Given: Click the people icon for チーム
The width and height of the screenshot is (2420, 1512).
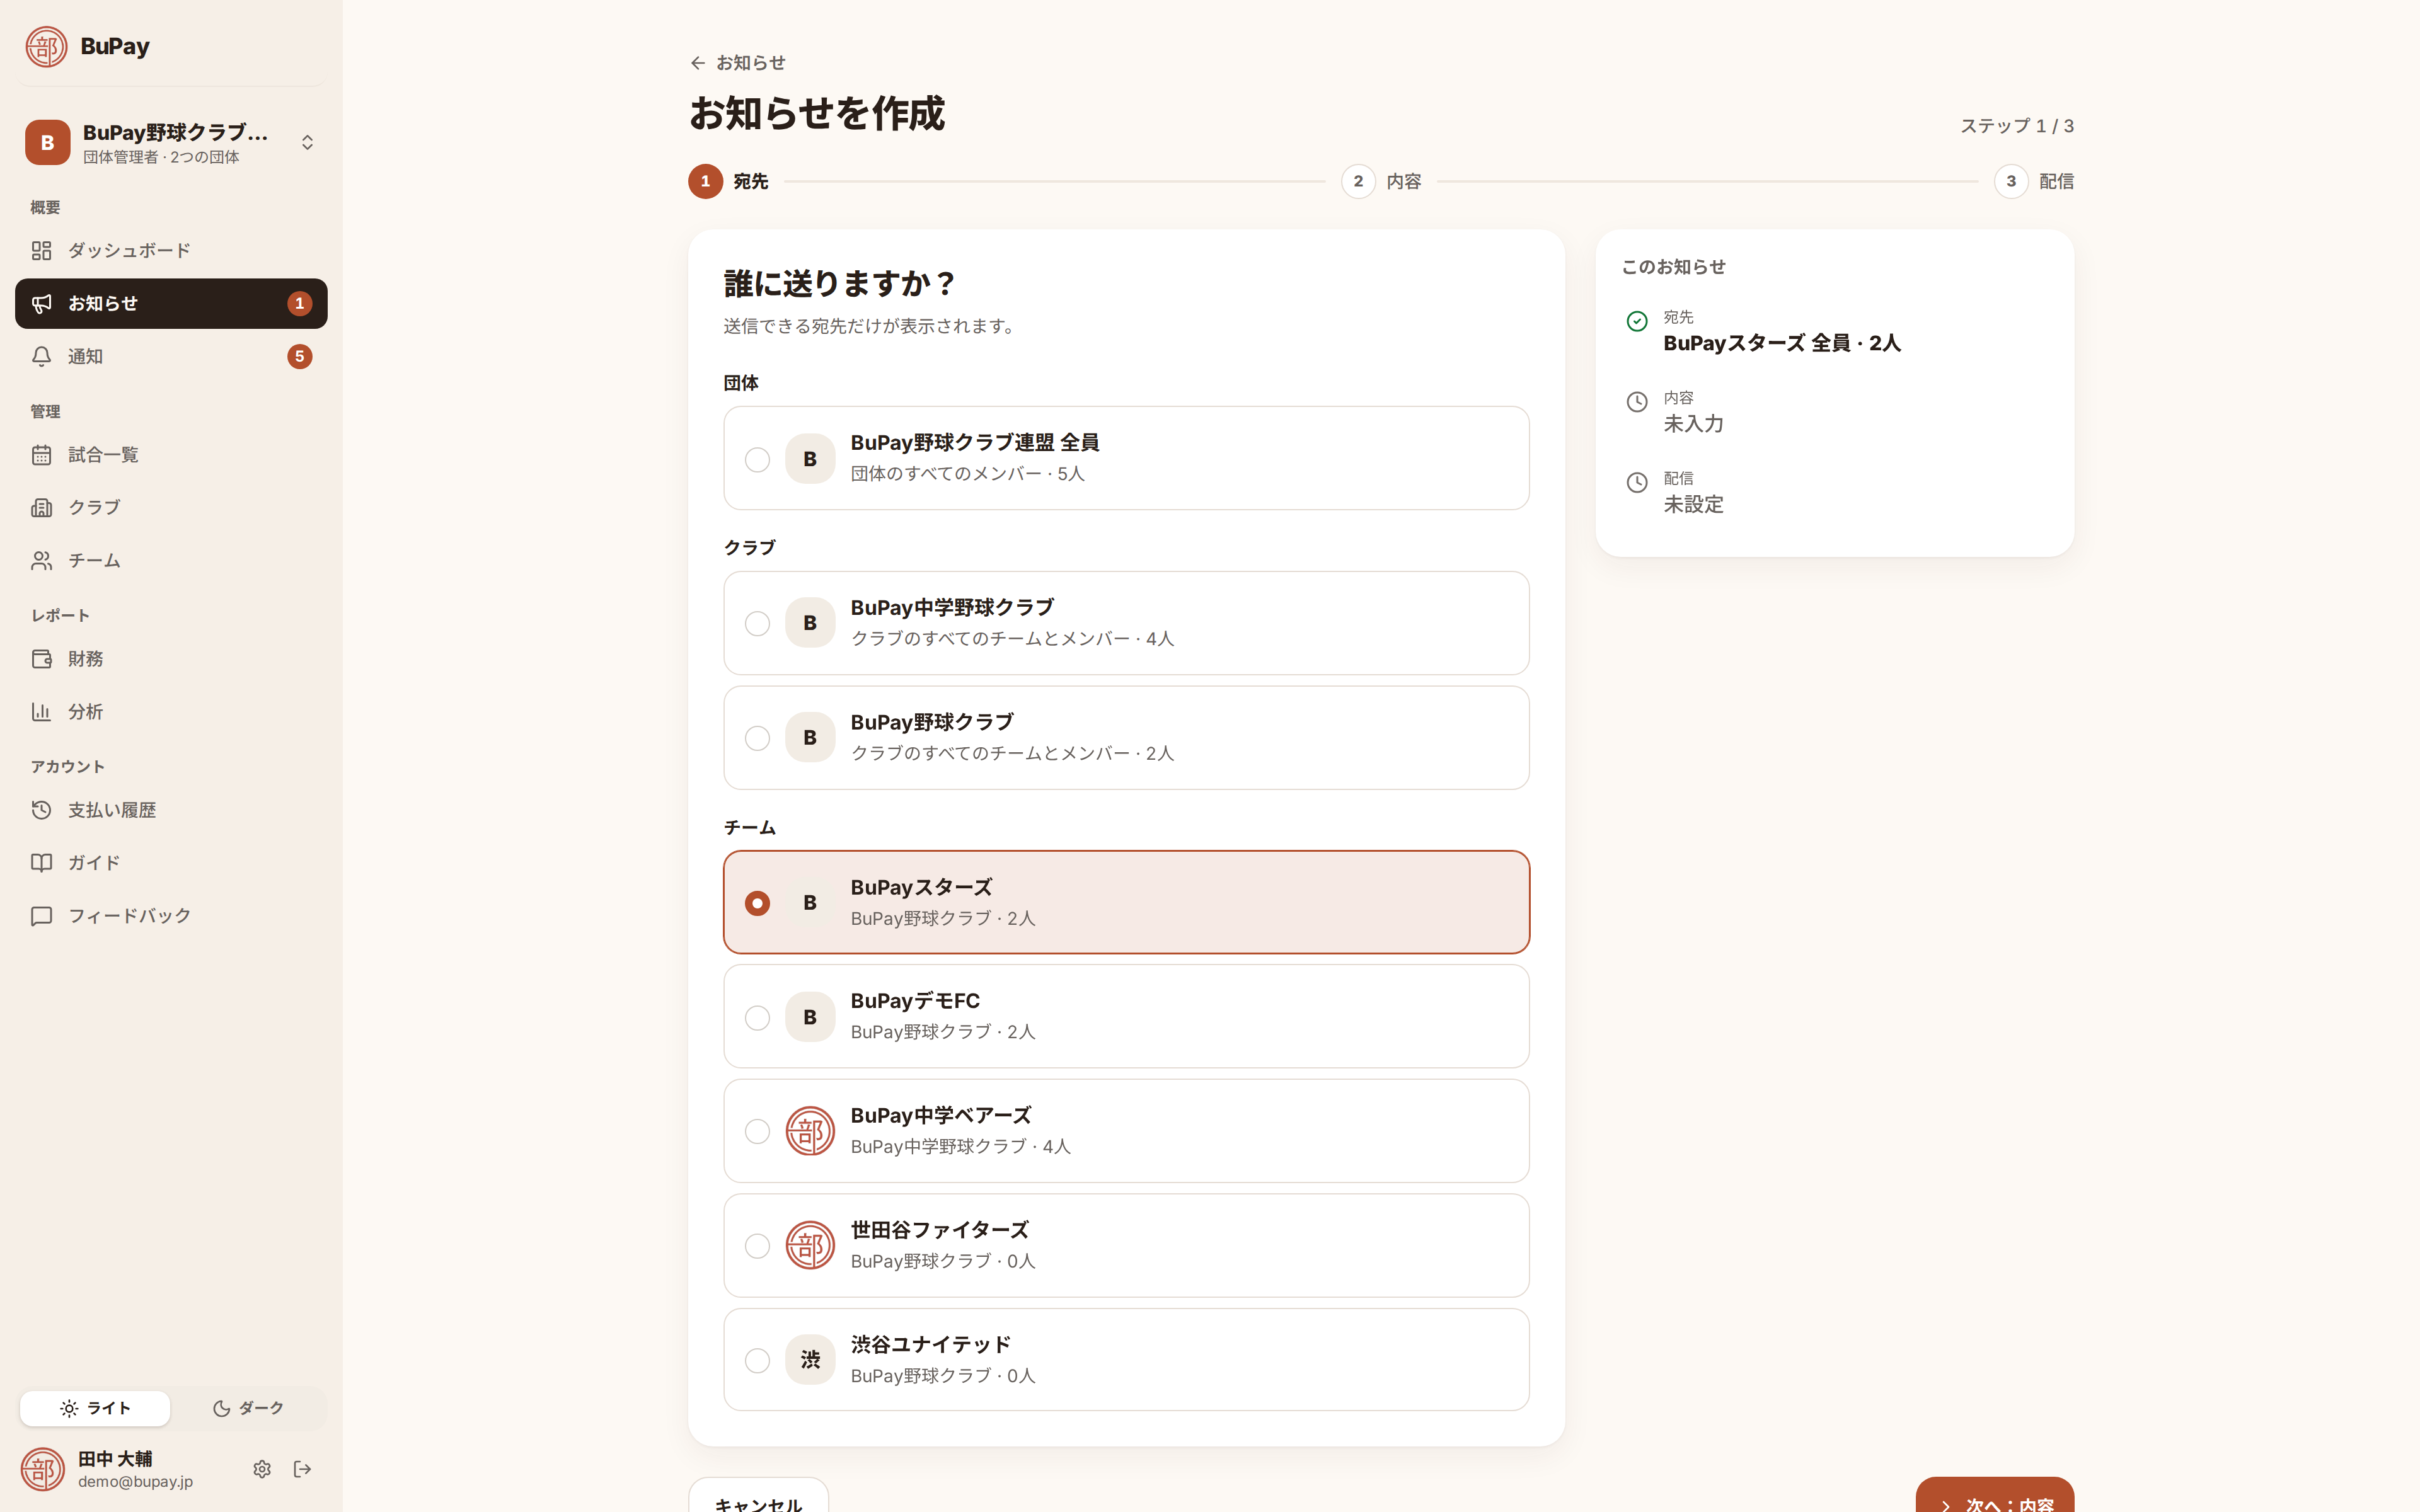Looking at the screenshot, I should 41,561.
